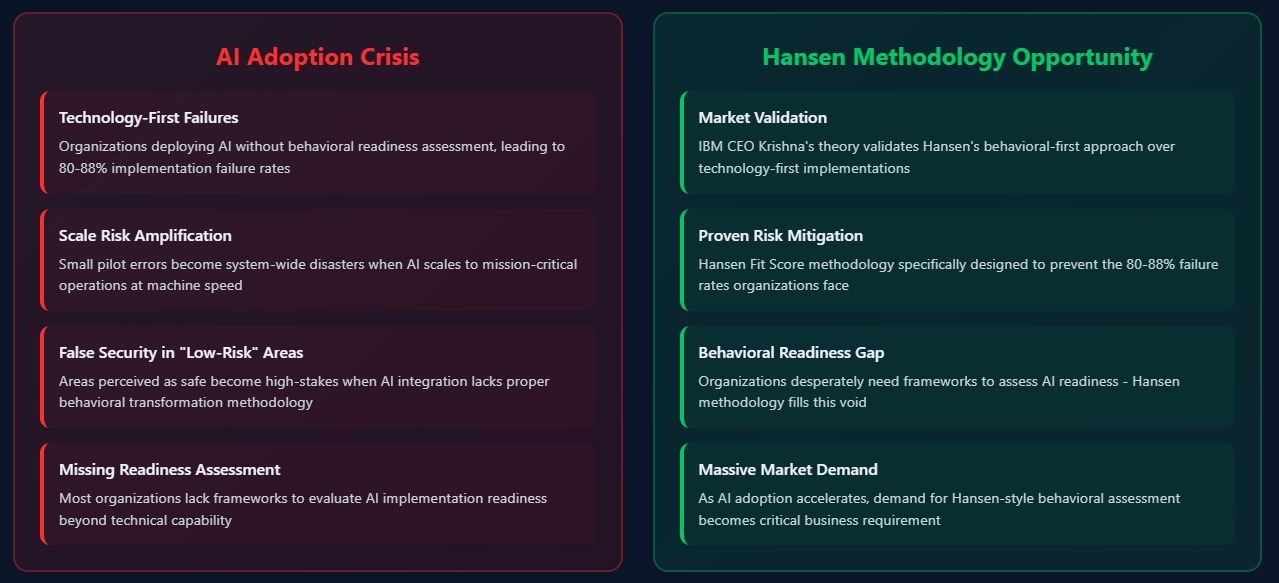Select the "Technology-First Failures" card title
Screen dimensions: 1279x583
point(148,118)
